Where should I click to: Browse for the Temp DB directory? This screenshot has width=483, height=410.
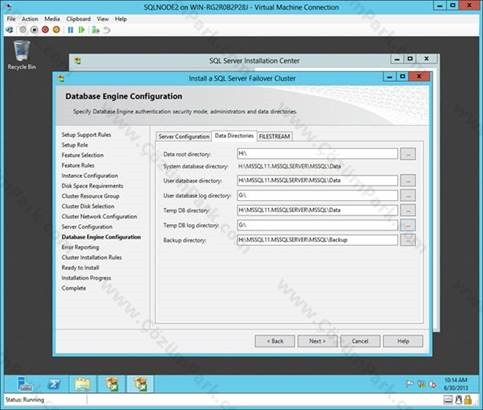click(408, 210)
